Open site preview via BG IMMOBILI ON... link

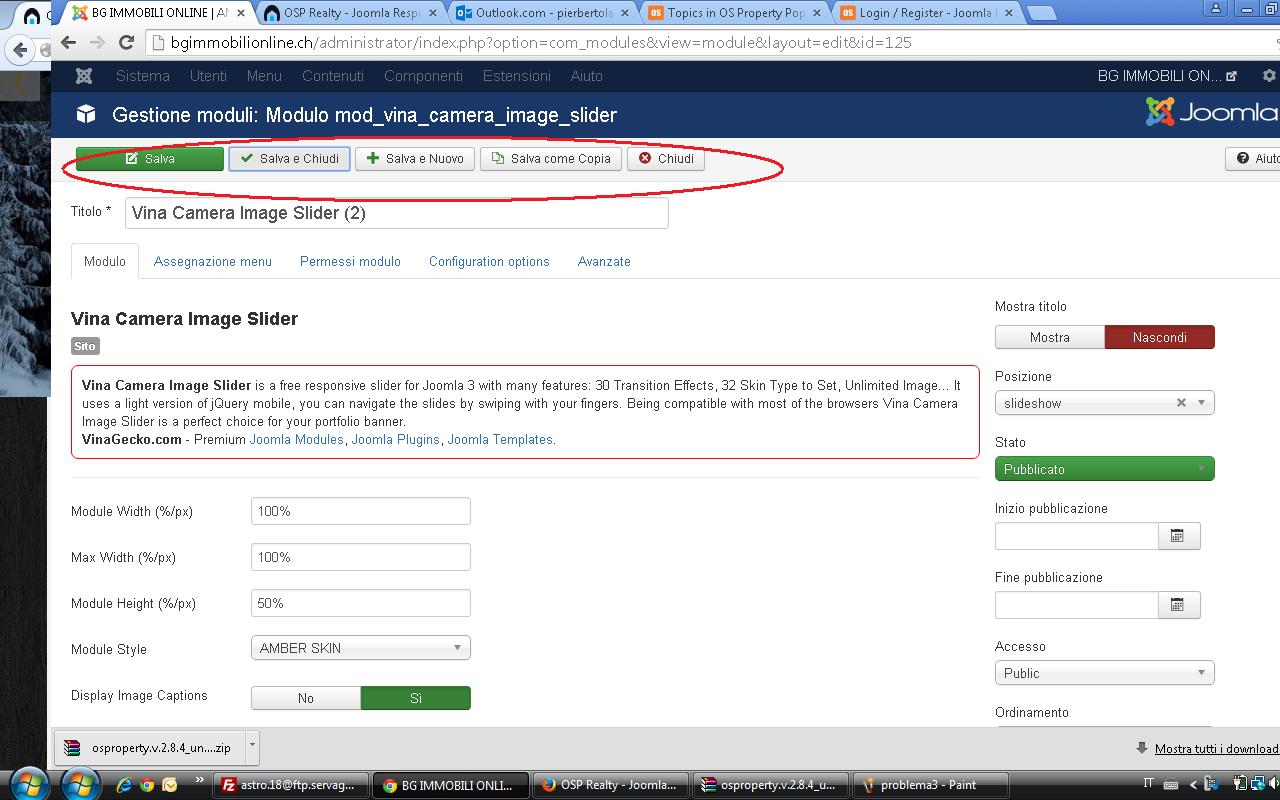point(1167,76)
